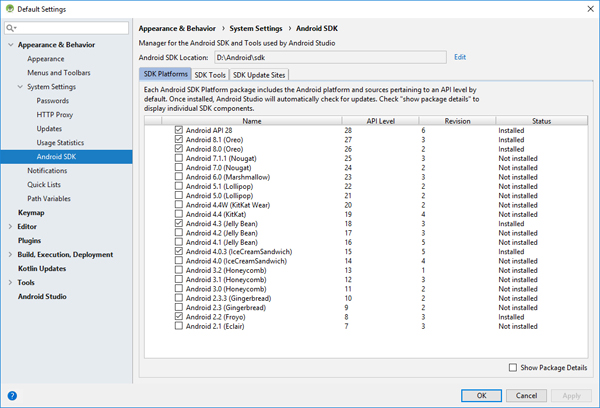Switch to the SDK Tools tab

[210, 74]
